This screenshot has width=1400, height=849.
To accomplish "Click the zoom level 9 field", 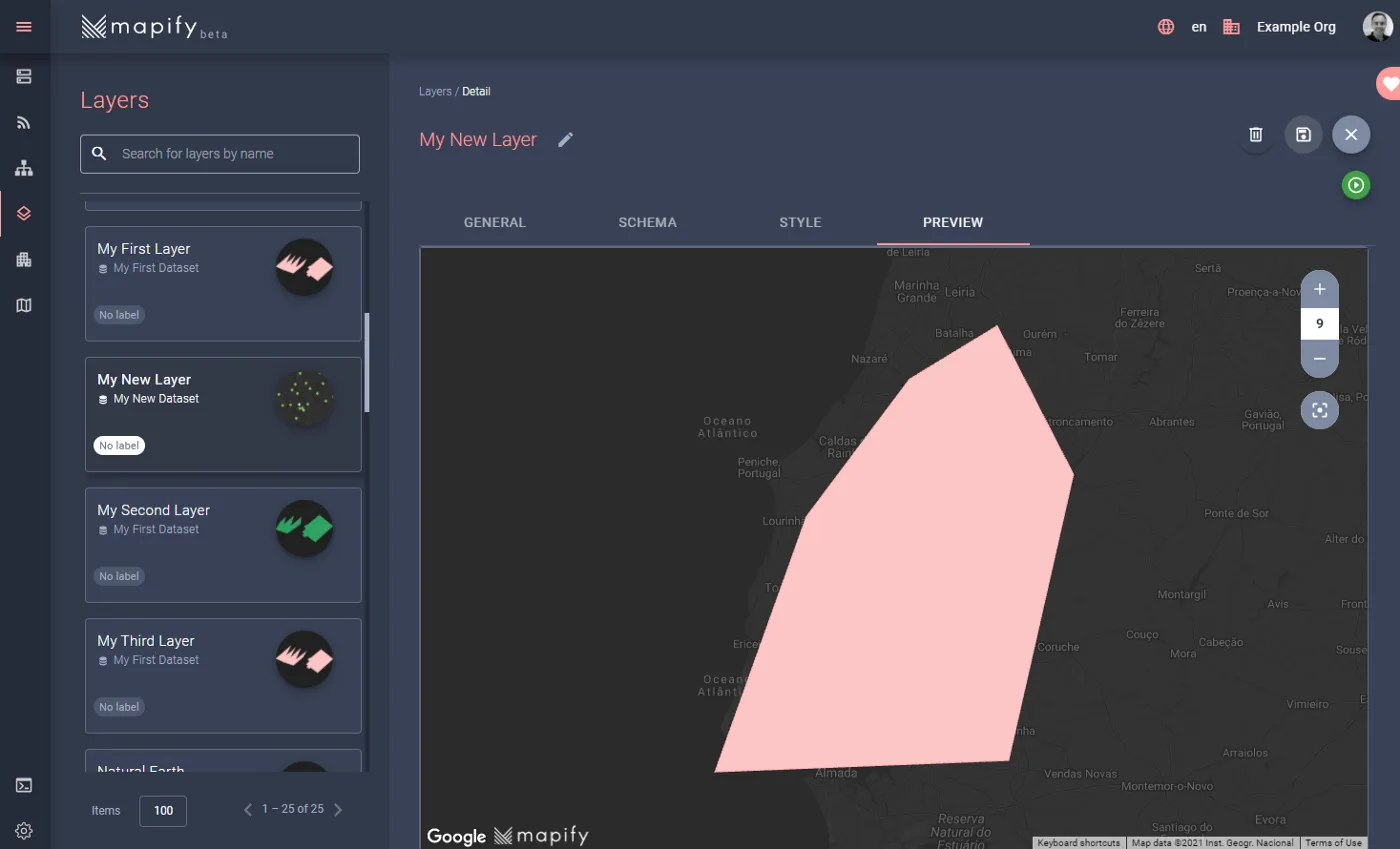I will pyautogui.click(x=1319, y=324).
